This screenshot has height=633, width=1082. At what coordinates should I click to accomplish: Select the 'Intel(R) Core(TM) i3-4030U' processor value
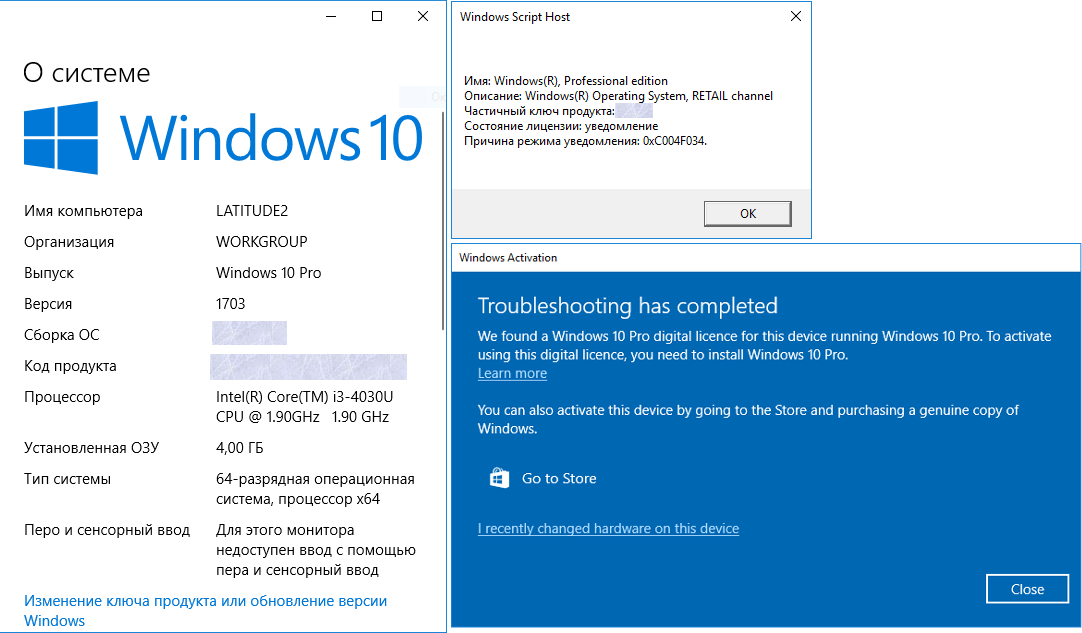pyautogui.click(x=304, y=407)
